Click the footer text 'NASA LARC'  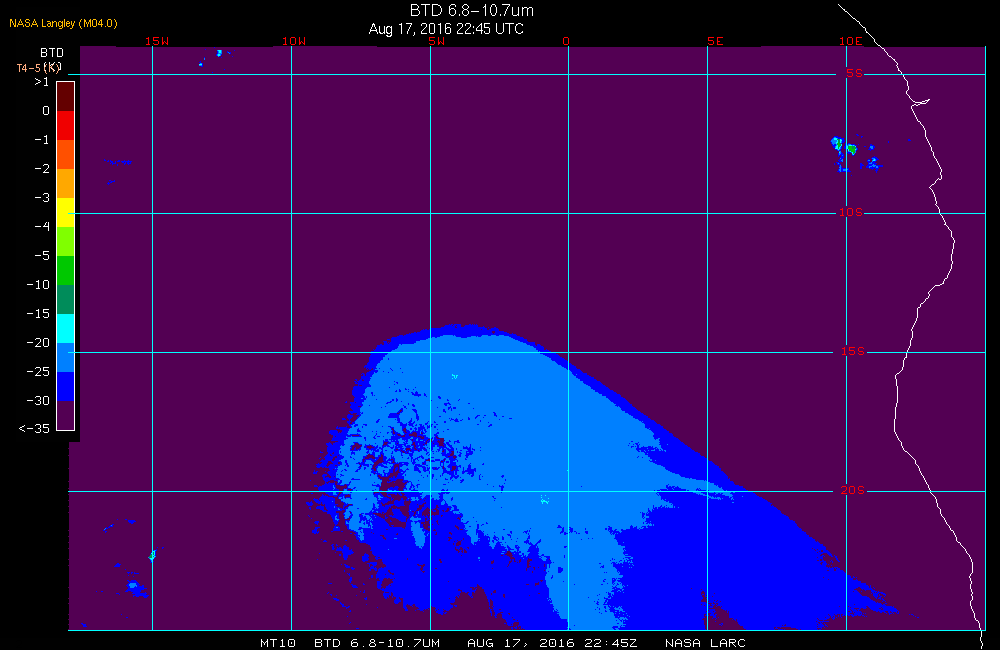point(705,643)
